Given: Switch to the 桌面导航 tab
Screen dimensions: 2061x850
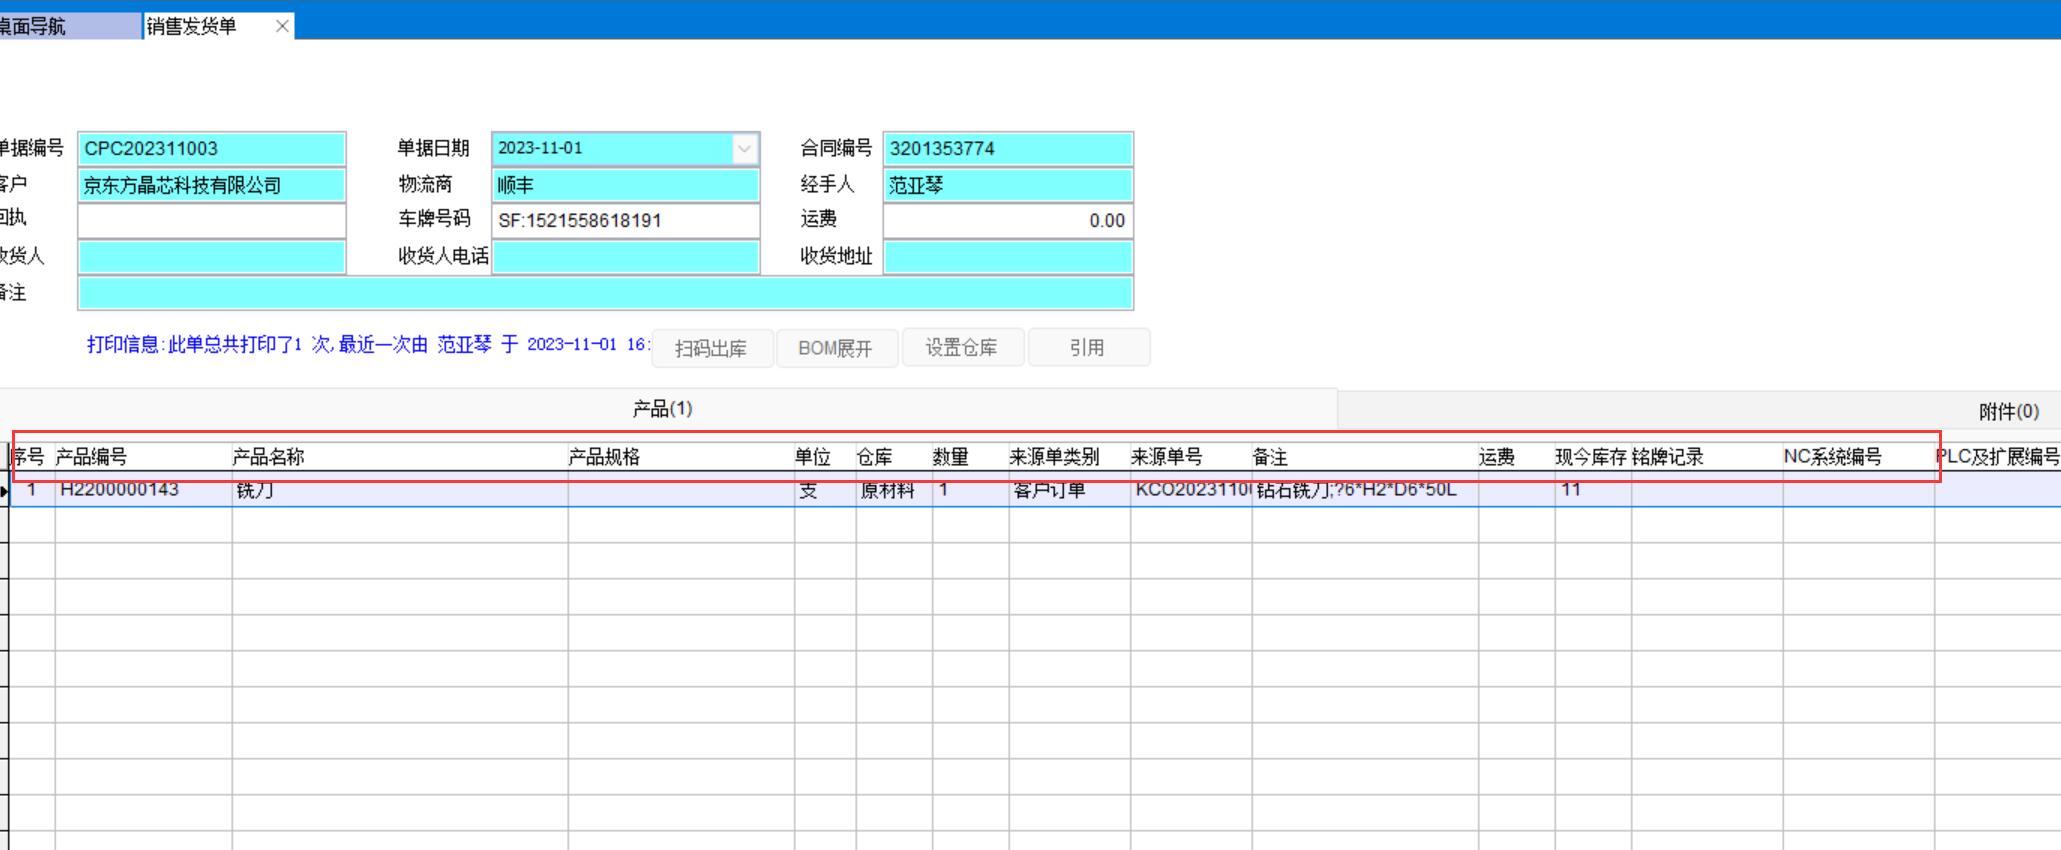Looking at the screenshot, I should coord(60,26).
